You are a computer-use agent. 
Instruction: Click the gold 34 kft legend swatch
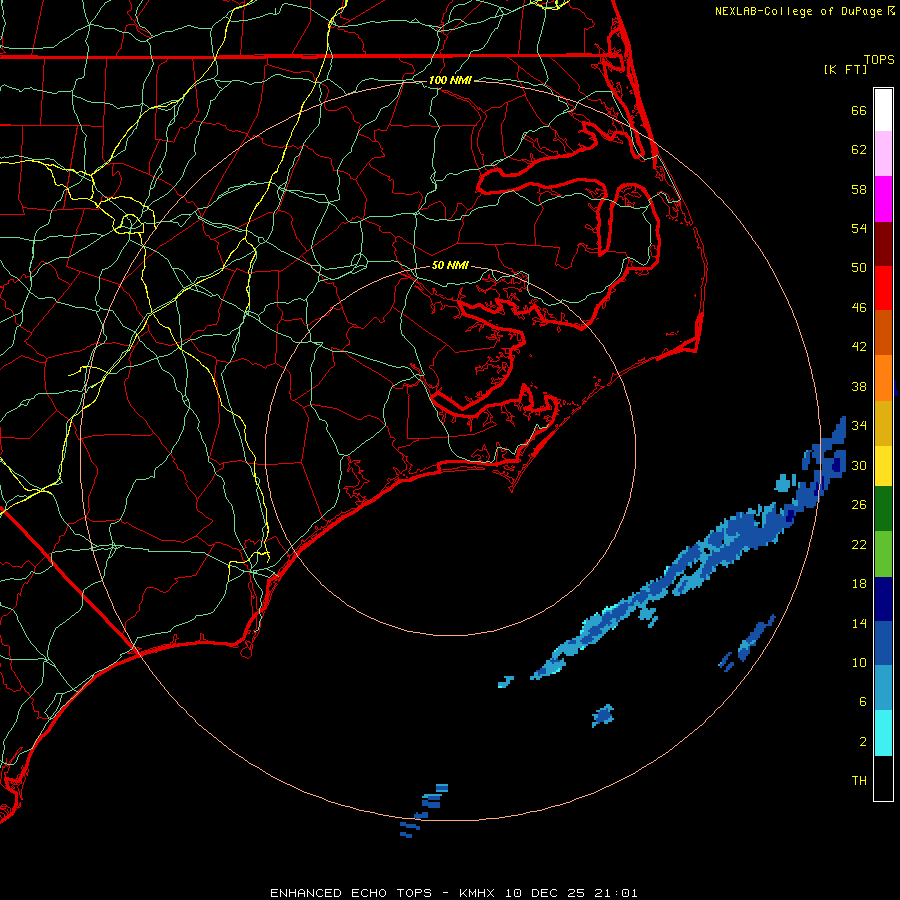click(x=883, y=423)
